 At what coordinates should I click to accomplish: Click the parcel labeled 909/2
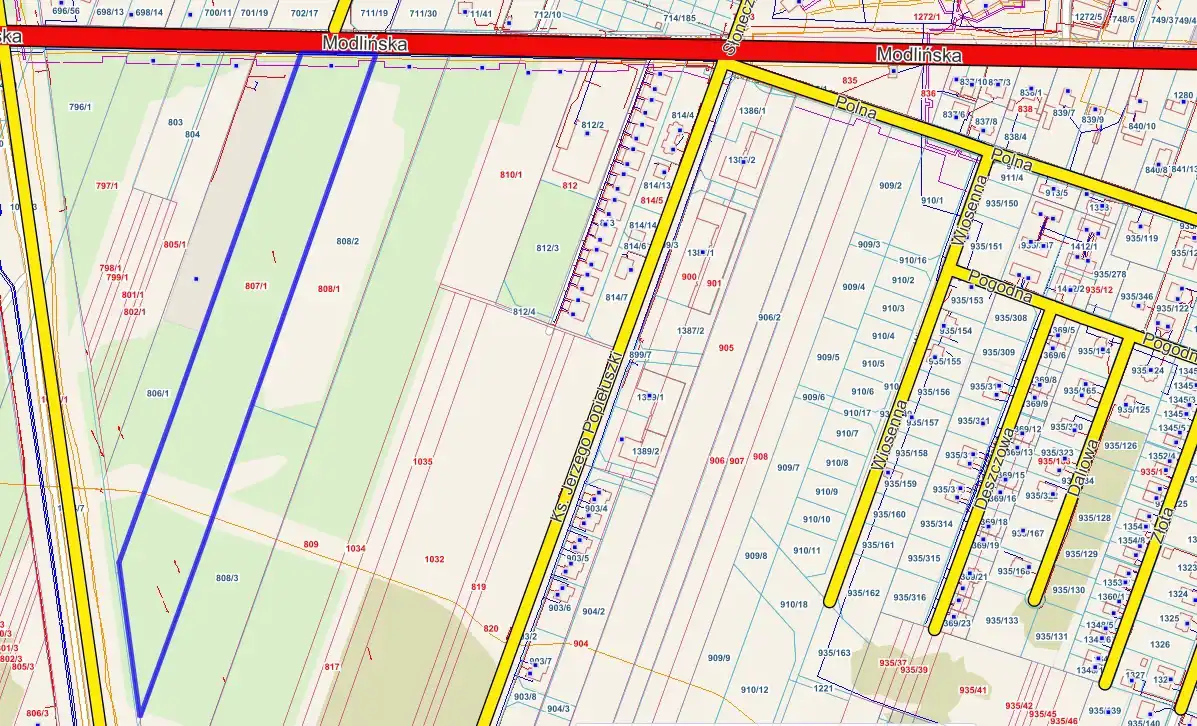click(890, 186)
